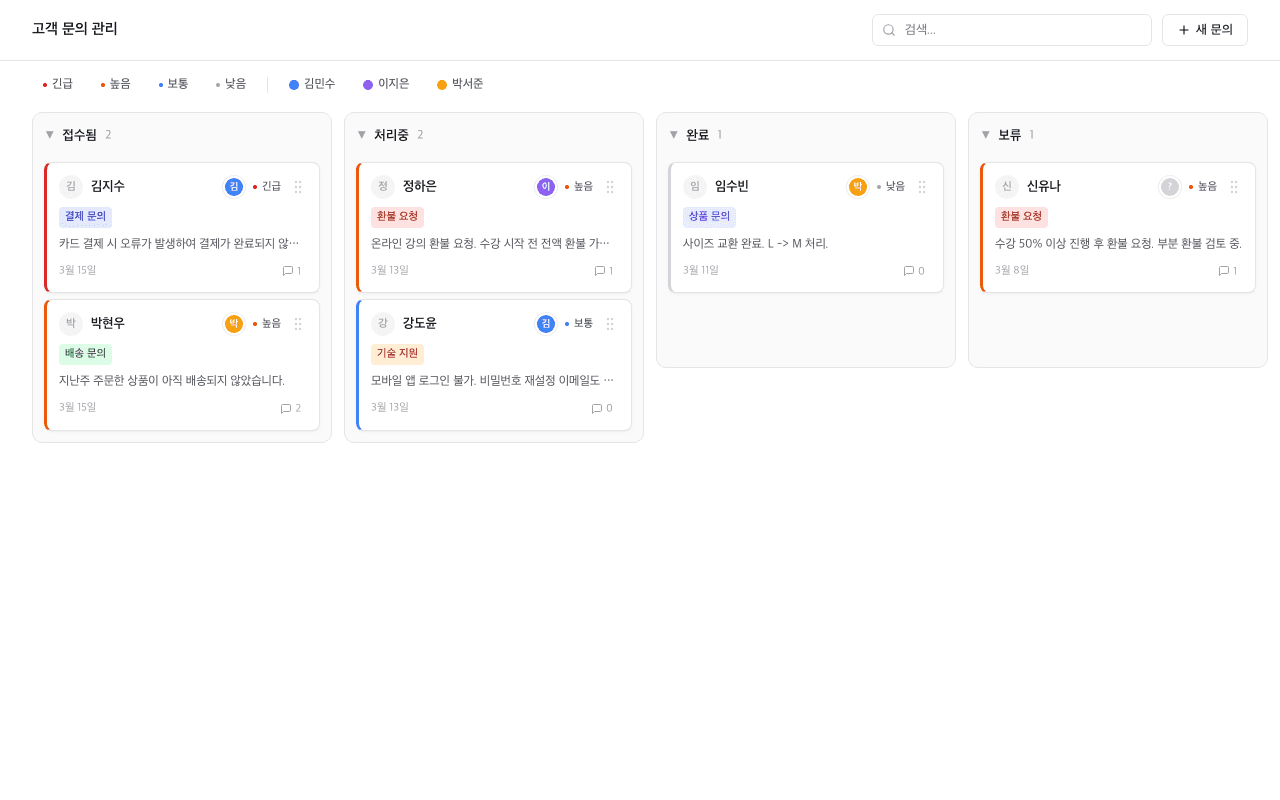Toggle the 낮음 priority filter
This screenshot has height=800, width=1280.
[x=231, y=84]
